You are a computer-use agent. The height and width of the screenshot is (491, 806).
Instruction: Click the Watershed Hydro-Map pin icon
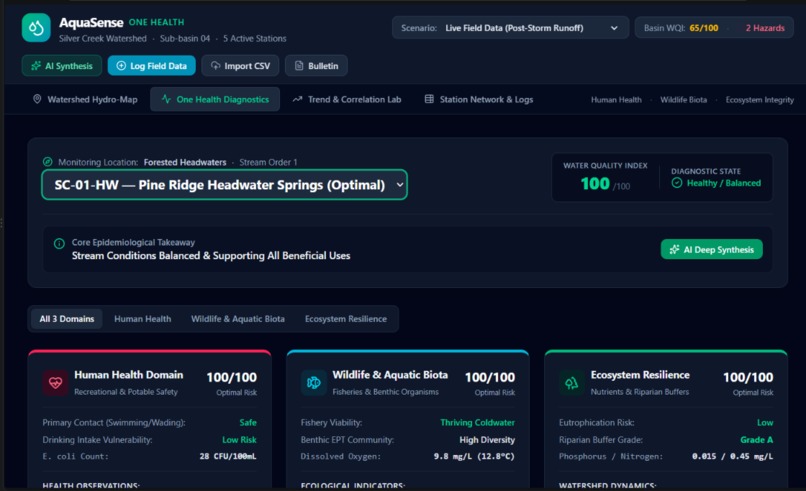[x=37, y=99]
